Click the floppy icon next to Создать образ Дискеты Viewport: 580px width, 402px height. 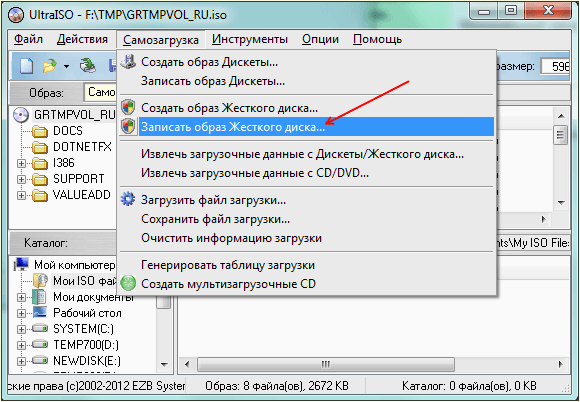128,62
